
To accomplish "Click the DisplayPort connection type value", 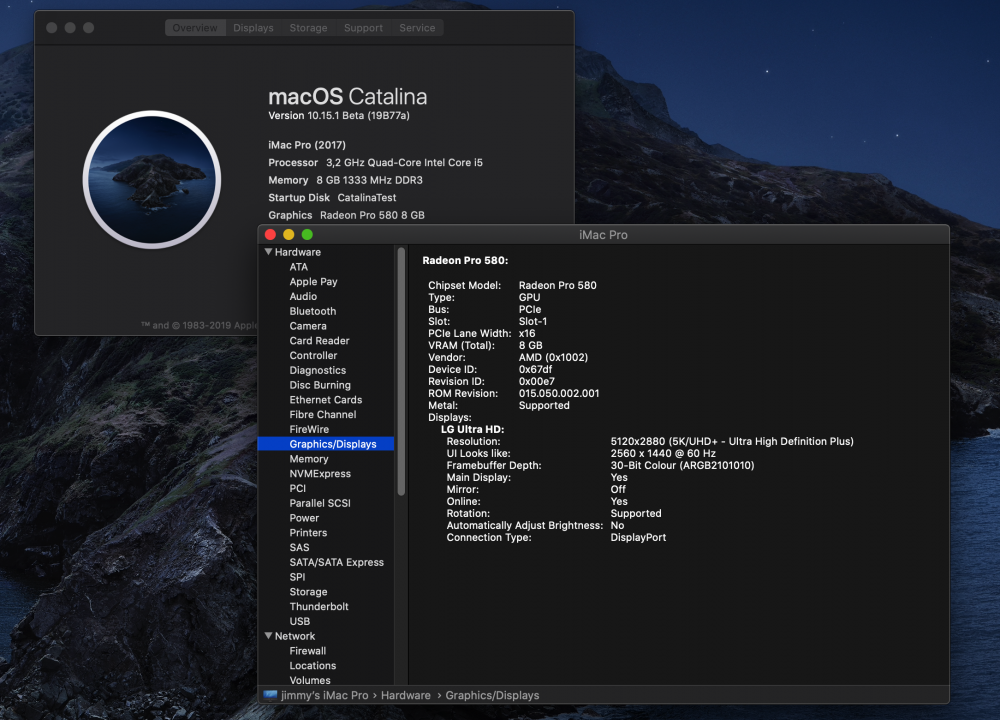I will 638,538.
